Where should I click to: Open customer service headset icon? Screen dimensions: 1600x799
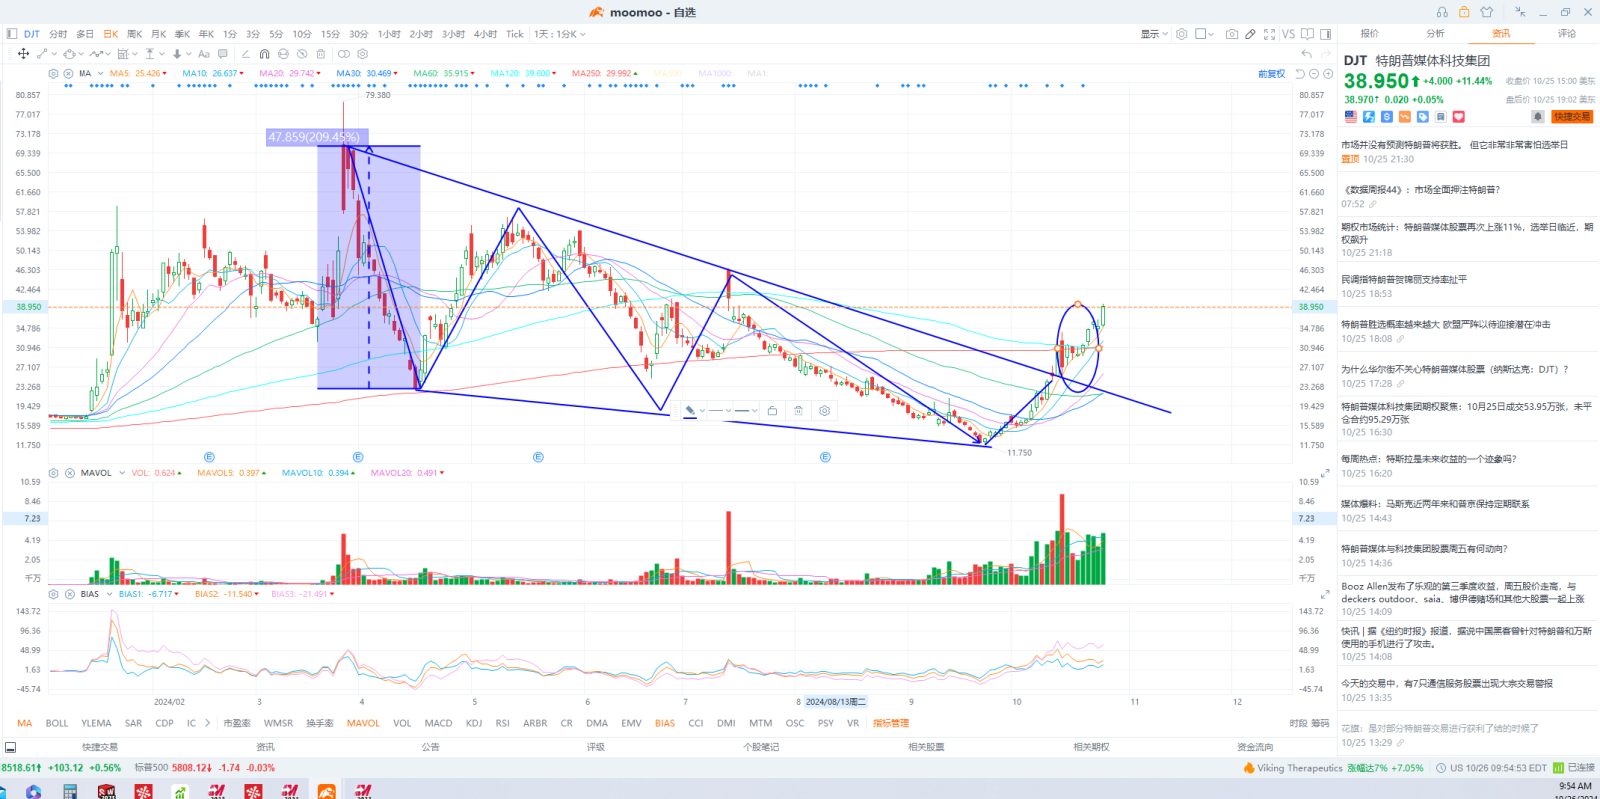(x=1442, y=12)
